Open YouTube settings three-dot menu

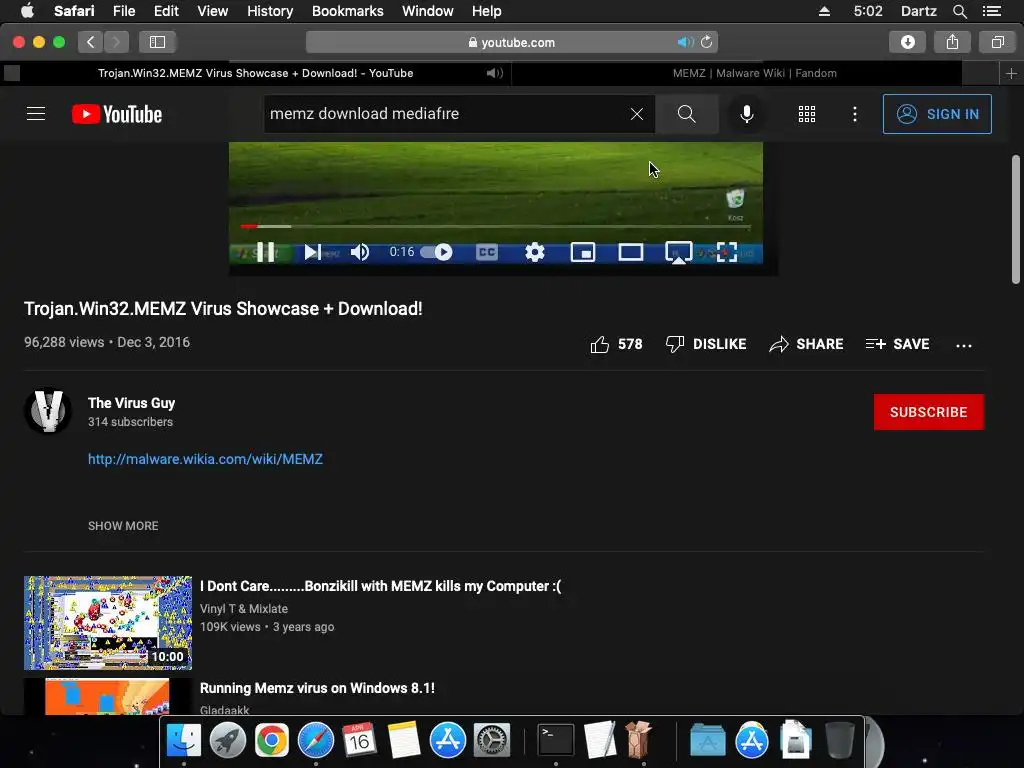pos(855,114)
